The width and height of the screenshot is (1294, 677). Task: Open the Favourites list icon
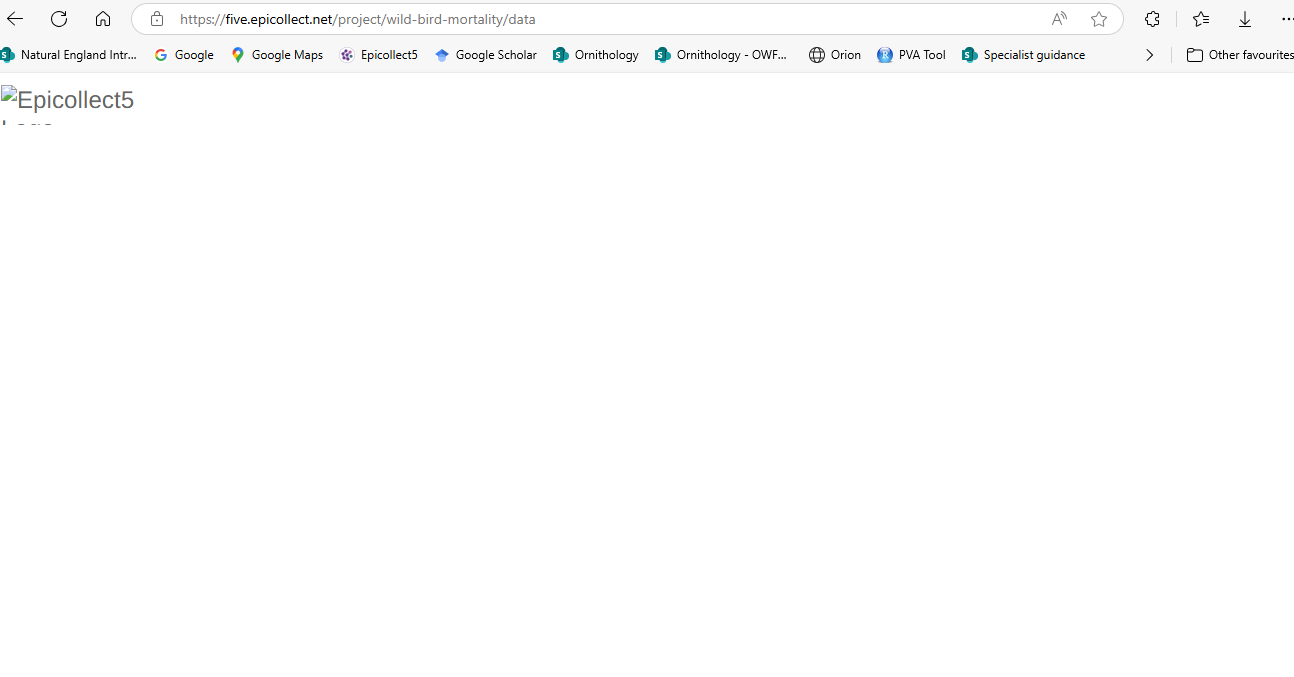[1201, 19]
